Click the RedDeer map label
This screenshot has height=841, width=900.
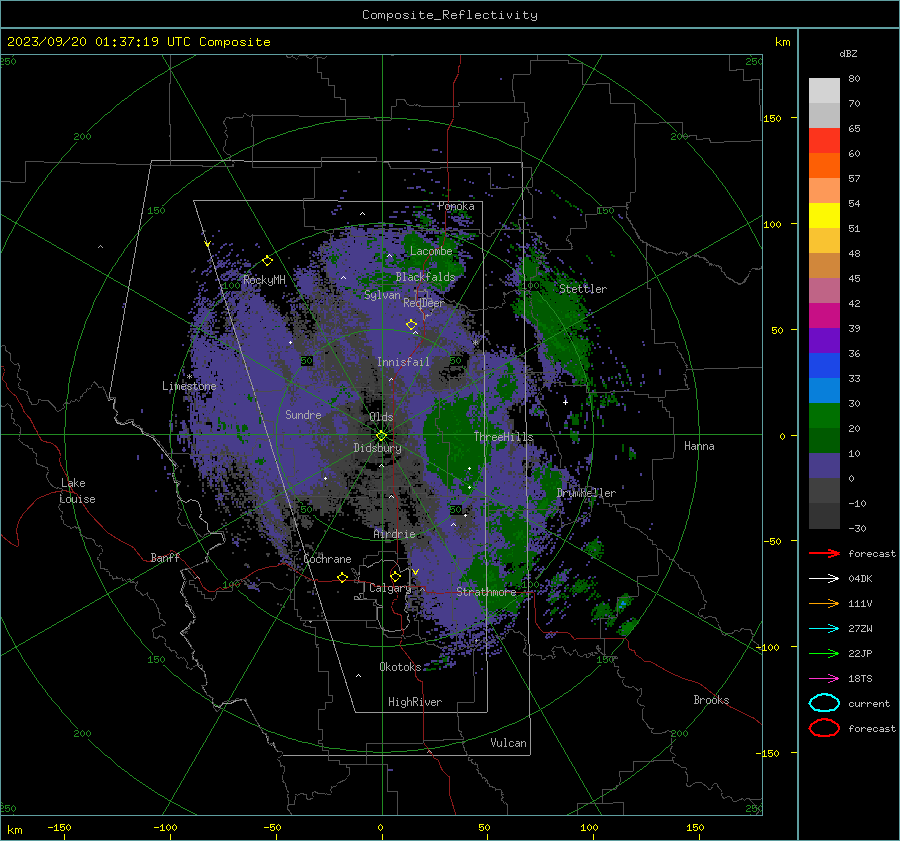[424, 303]
